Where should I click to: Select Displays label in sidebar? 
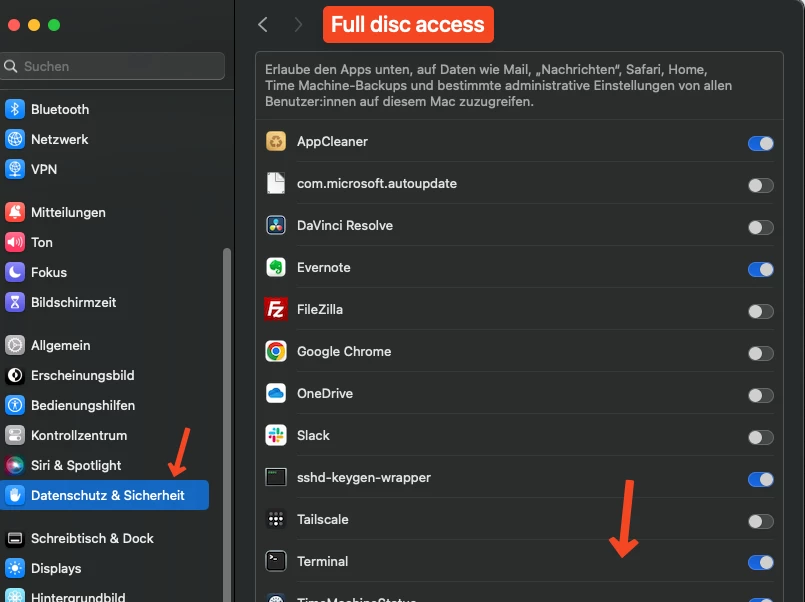pyautogui.click(x=56, y=569)
